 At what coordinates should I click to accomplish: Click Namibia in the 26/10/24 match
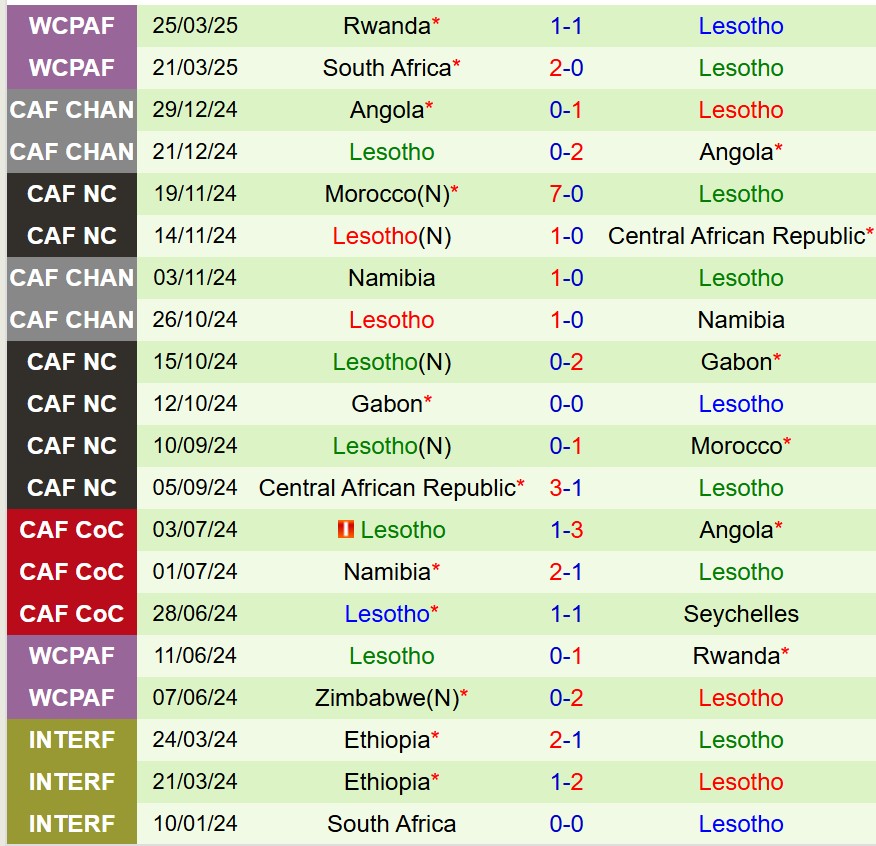point(741,320)
